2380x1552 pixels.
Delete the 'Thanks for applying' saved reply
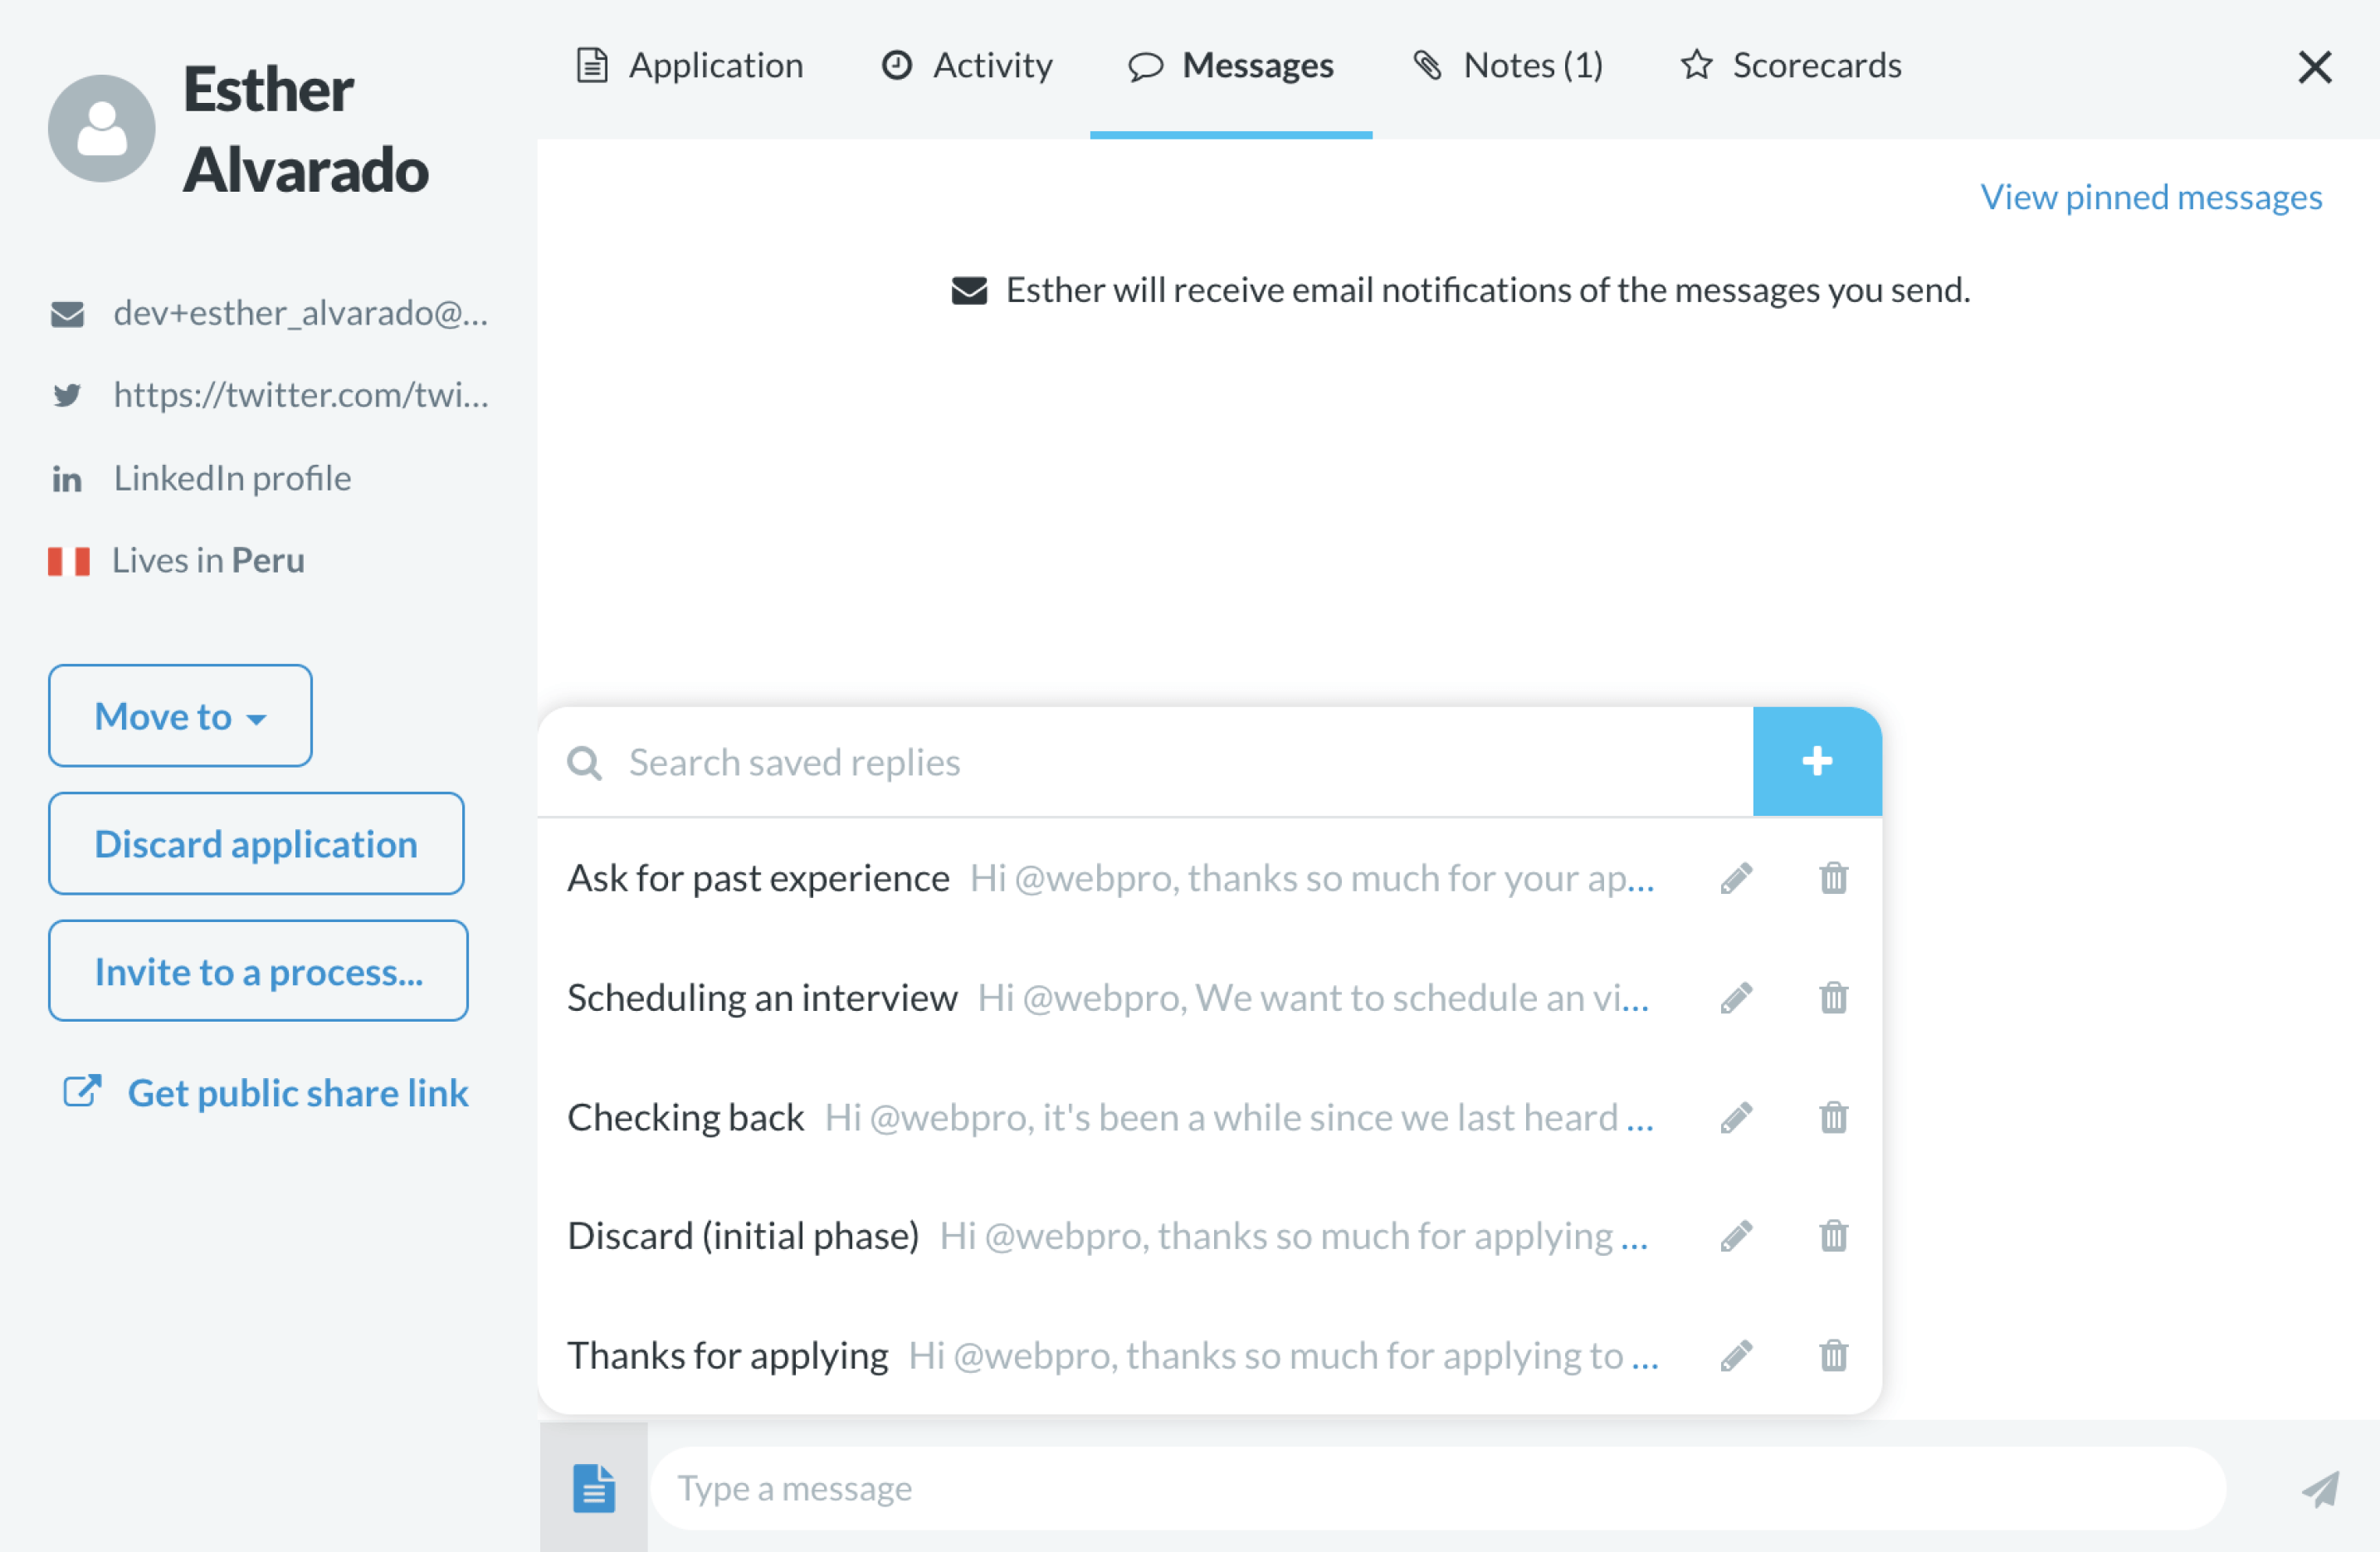tap(1833, 1355)
